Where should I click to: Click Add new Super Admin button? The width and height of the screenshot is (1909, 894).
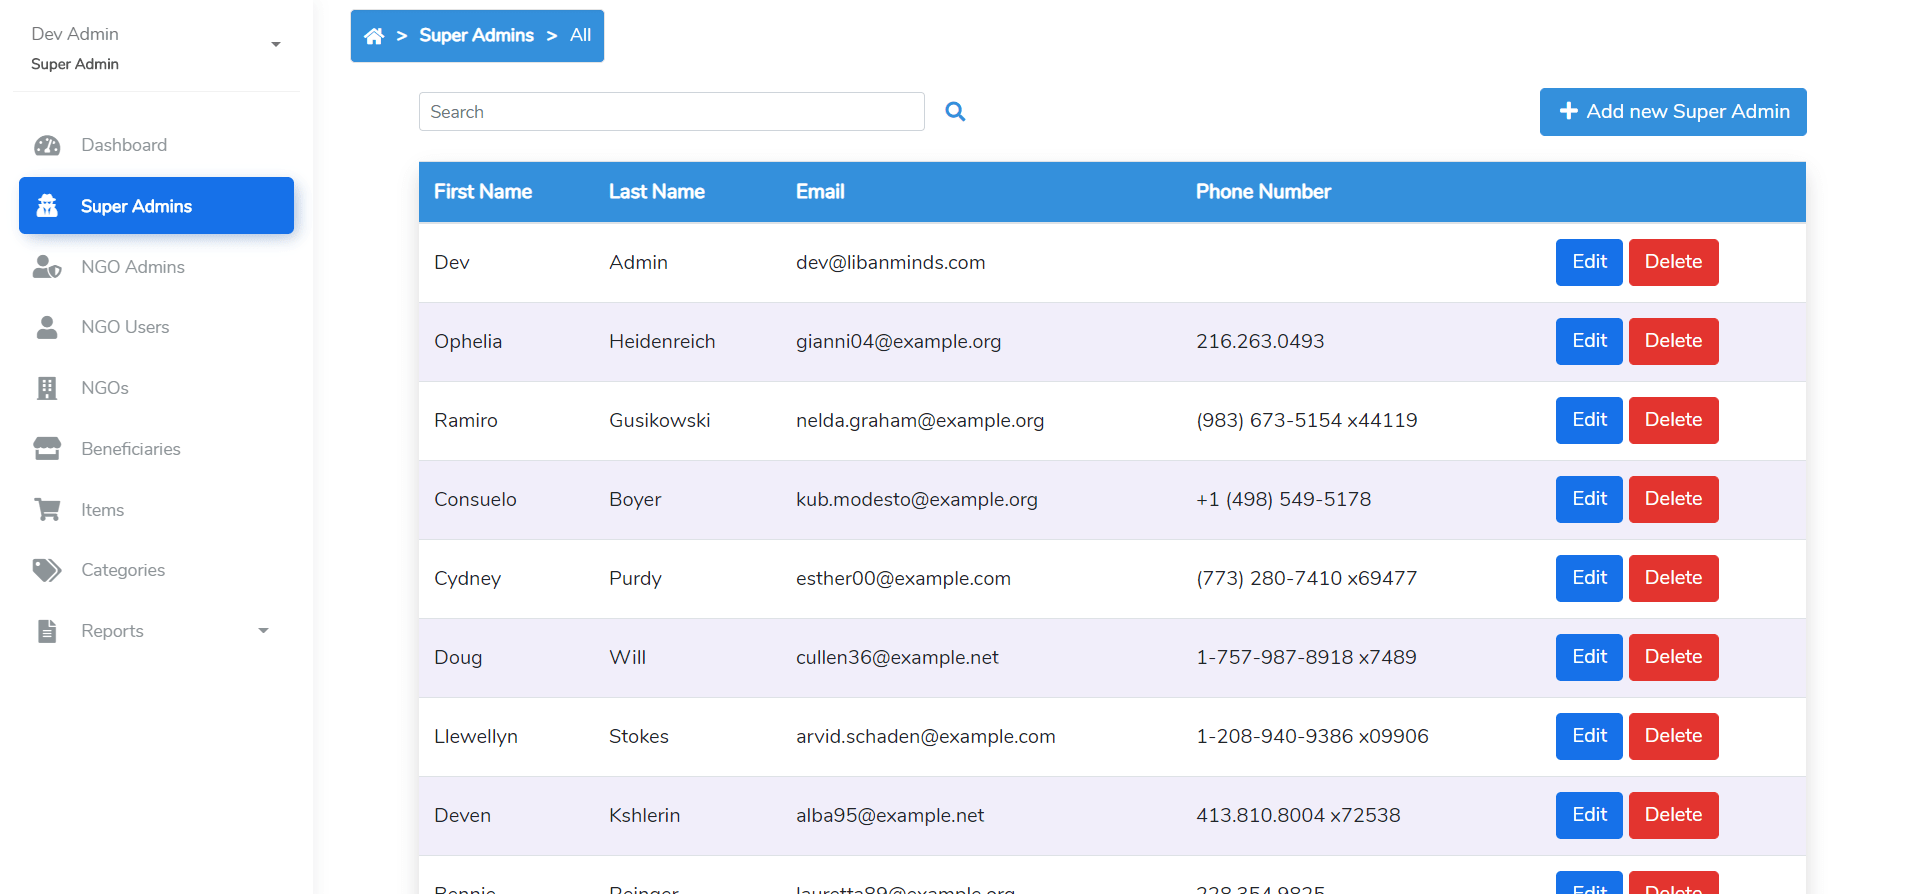1672,112
